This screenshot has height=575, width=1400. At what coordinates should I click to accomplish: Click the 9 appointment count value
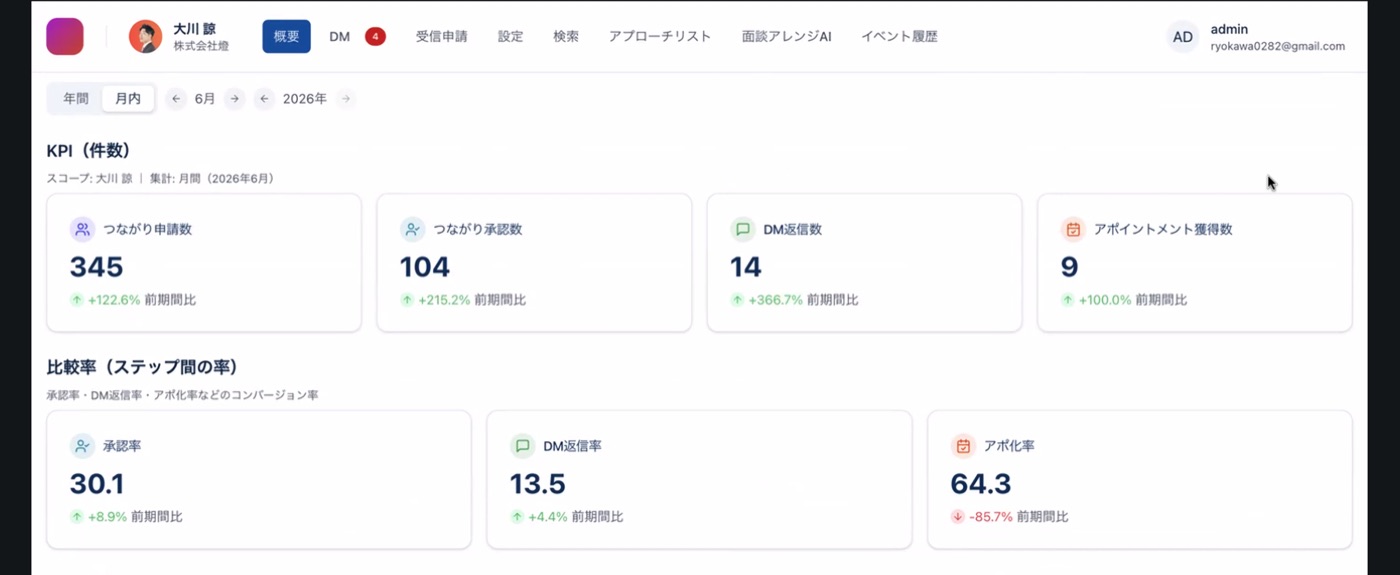1069,267
